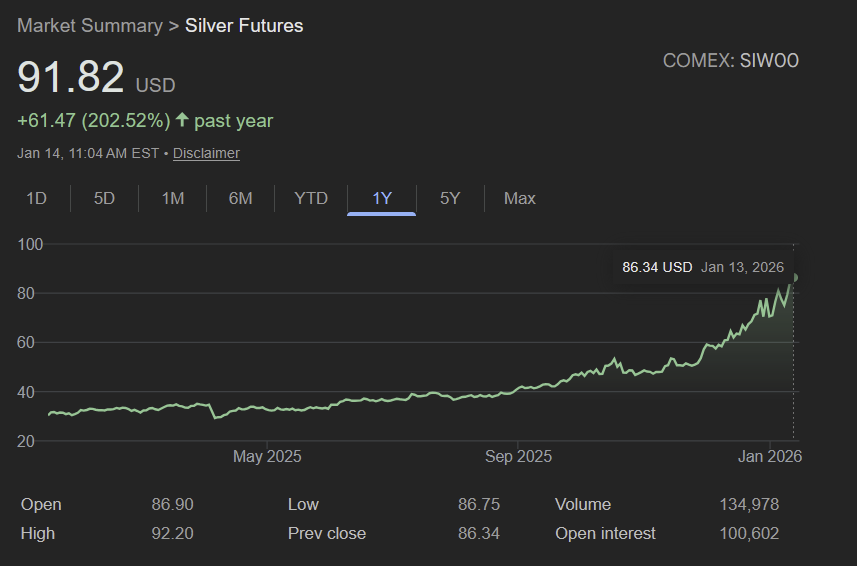The height and width of the screenshot is (566, 857).
Task: Switch chart to 6M range
Action: click(x=240, y=198)
